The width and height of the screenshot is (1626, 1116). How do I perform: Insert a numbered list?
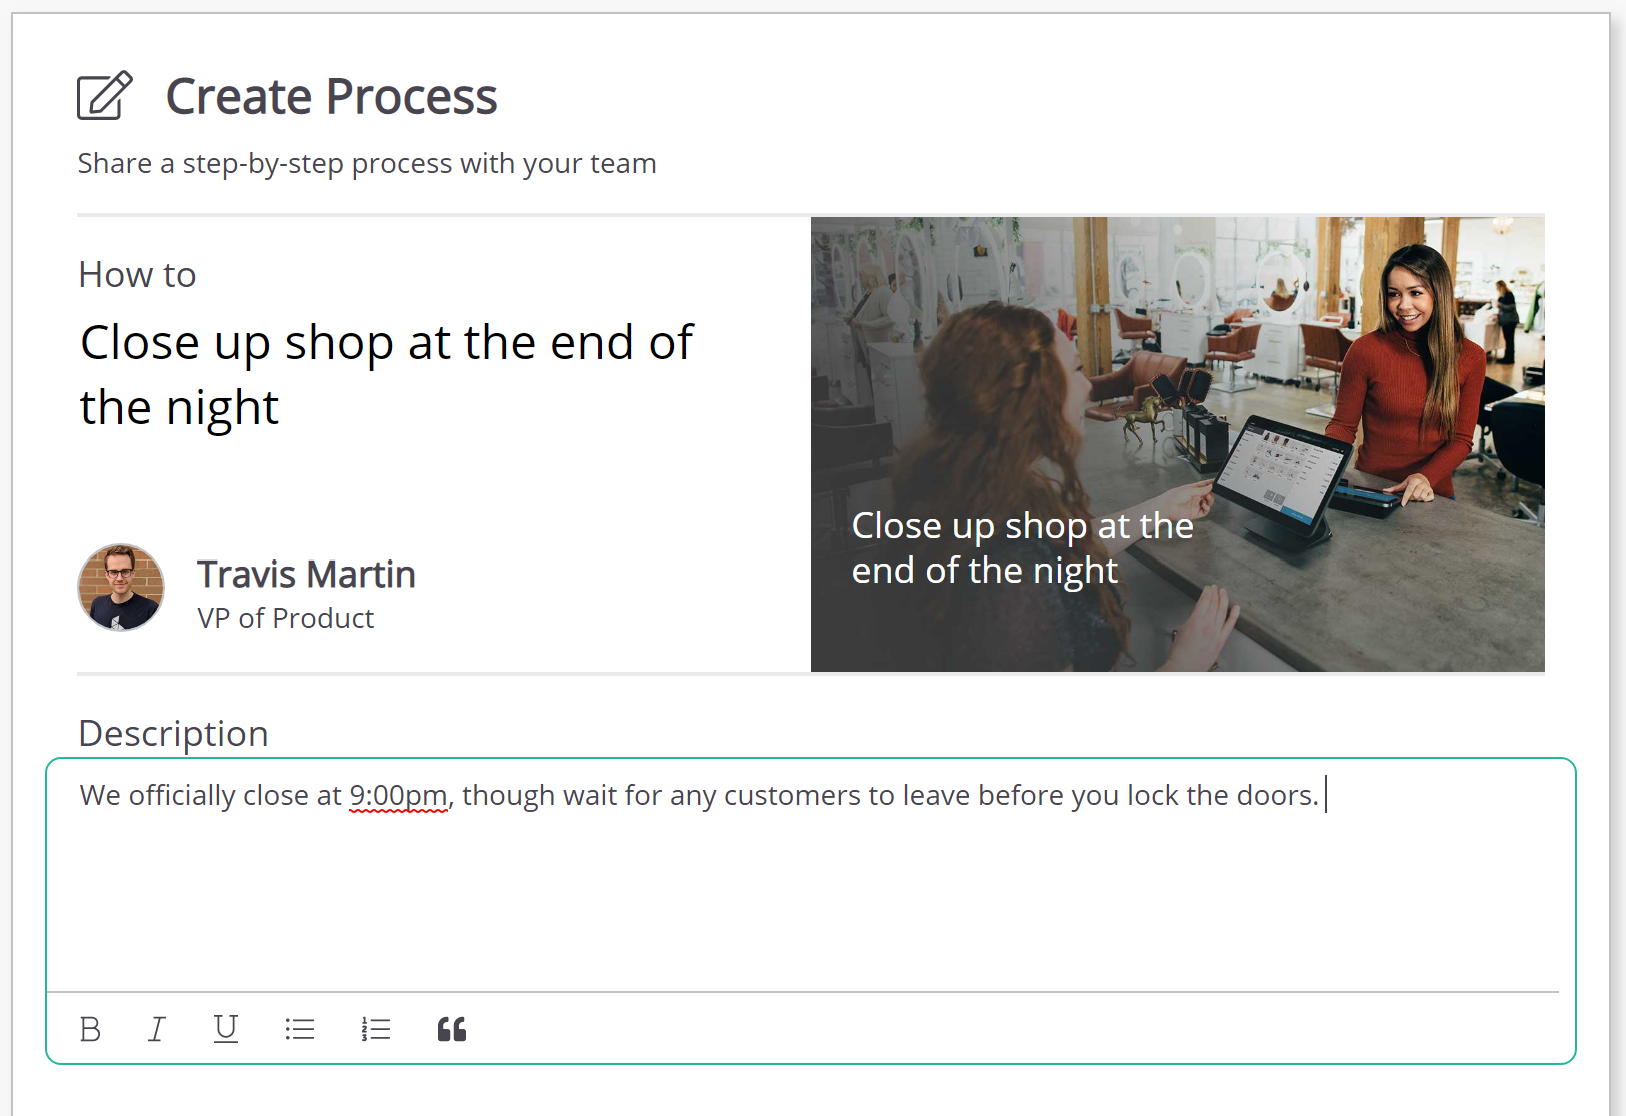point(376,1029)
